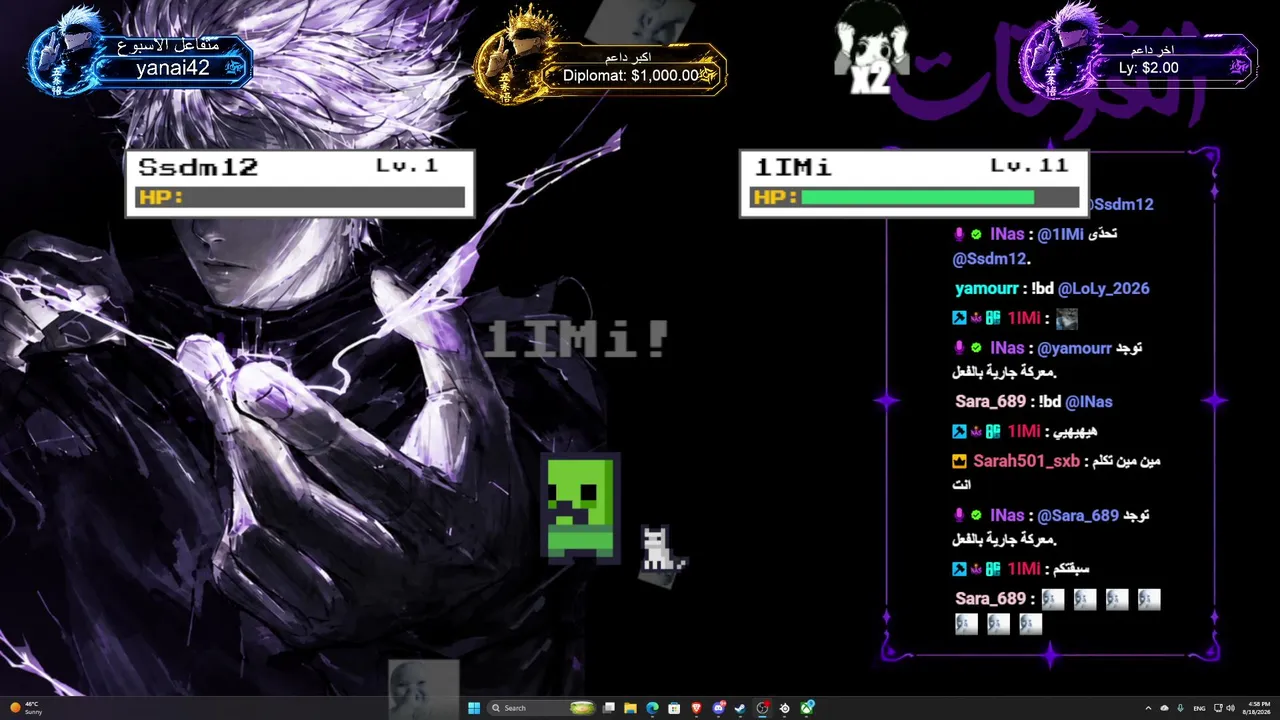Viewport: 1280px width, 720px height.
Task: Click the microphone tray icon
Action: 1181,708
